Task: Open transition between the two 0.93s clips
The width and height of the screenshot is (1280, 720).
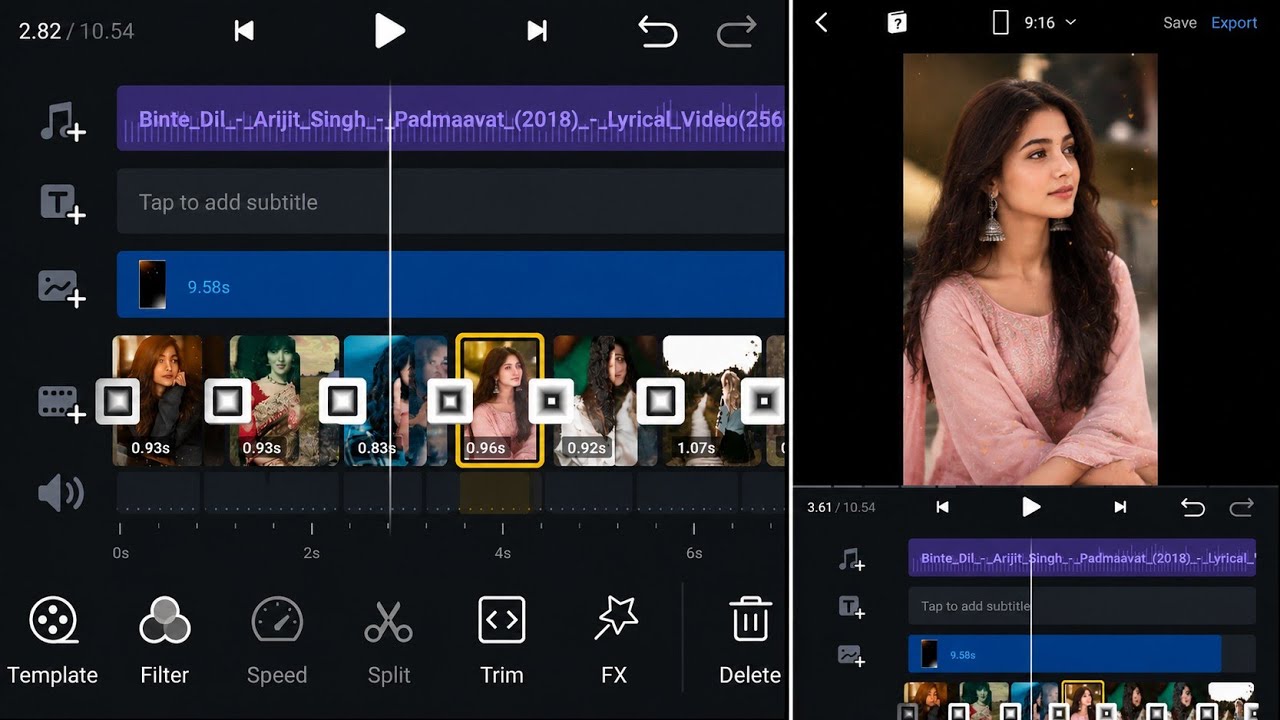Action: click(228, 401)
